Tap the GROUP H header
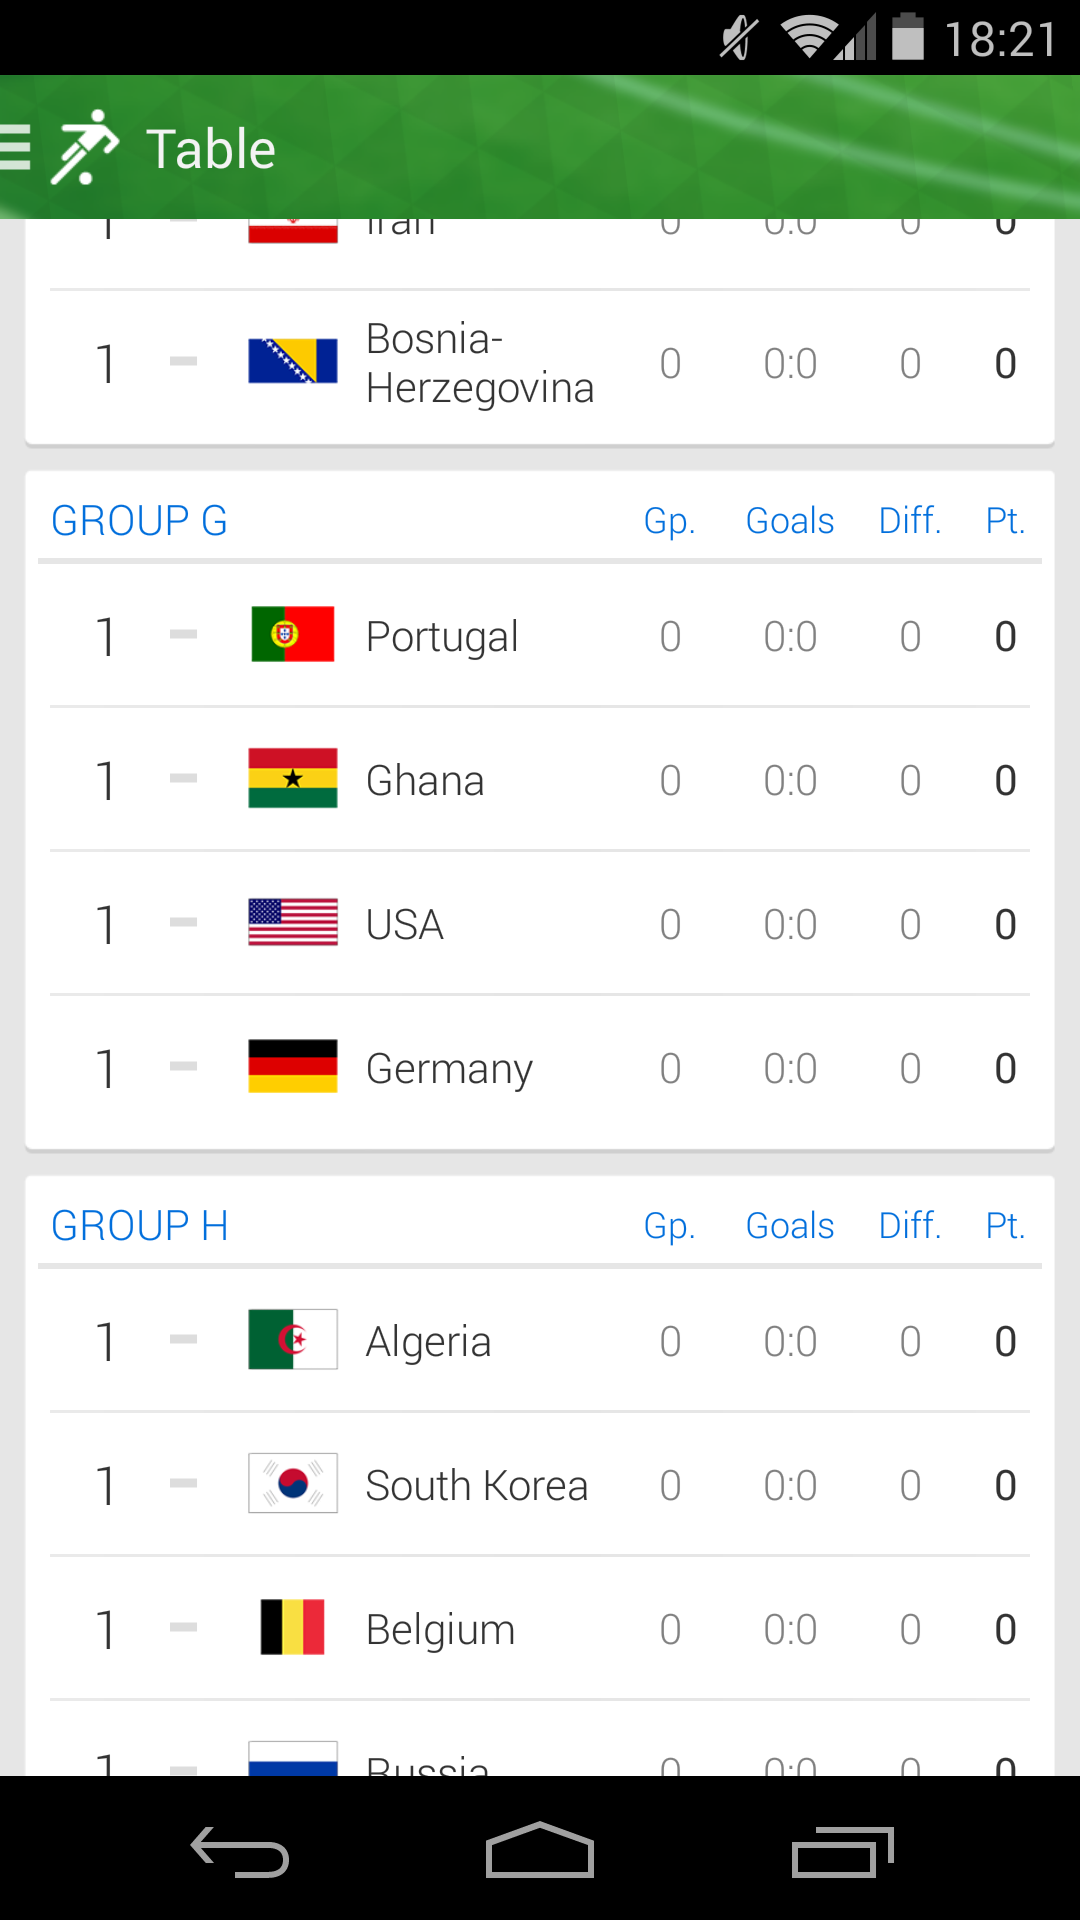 point(140,1226)
